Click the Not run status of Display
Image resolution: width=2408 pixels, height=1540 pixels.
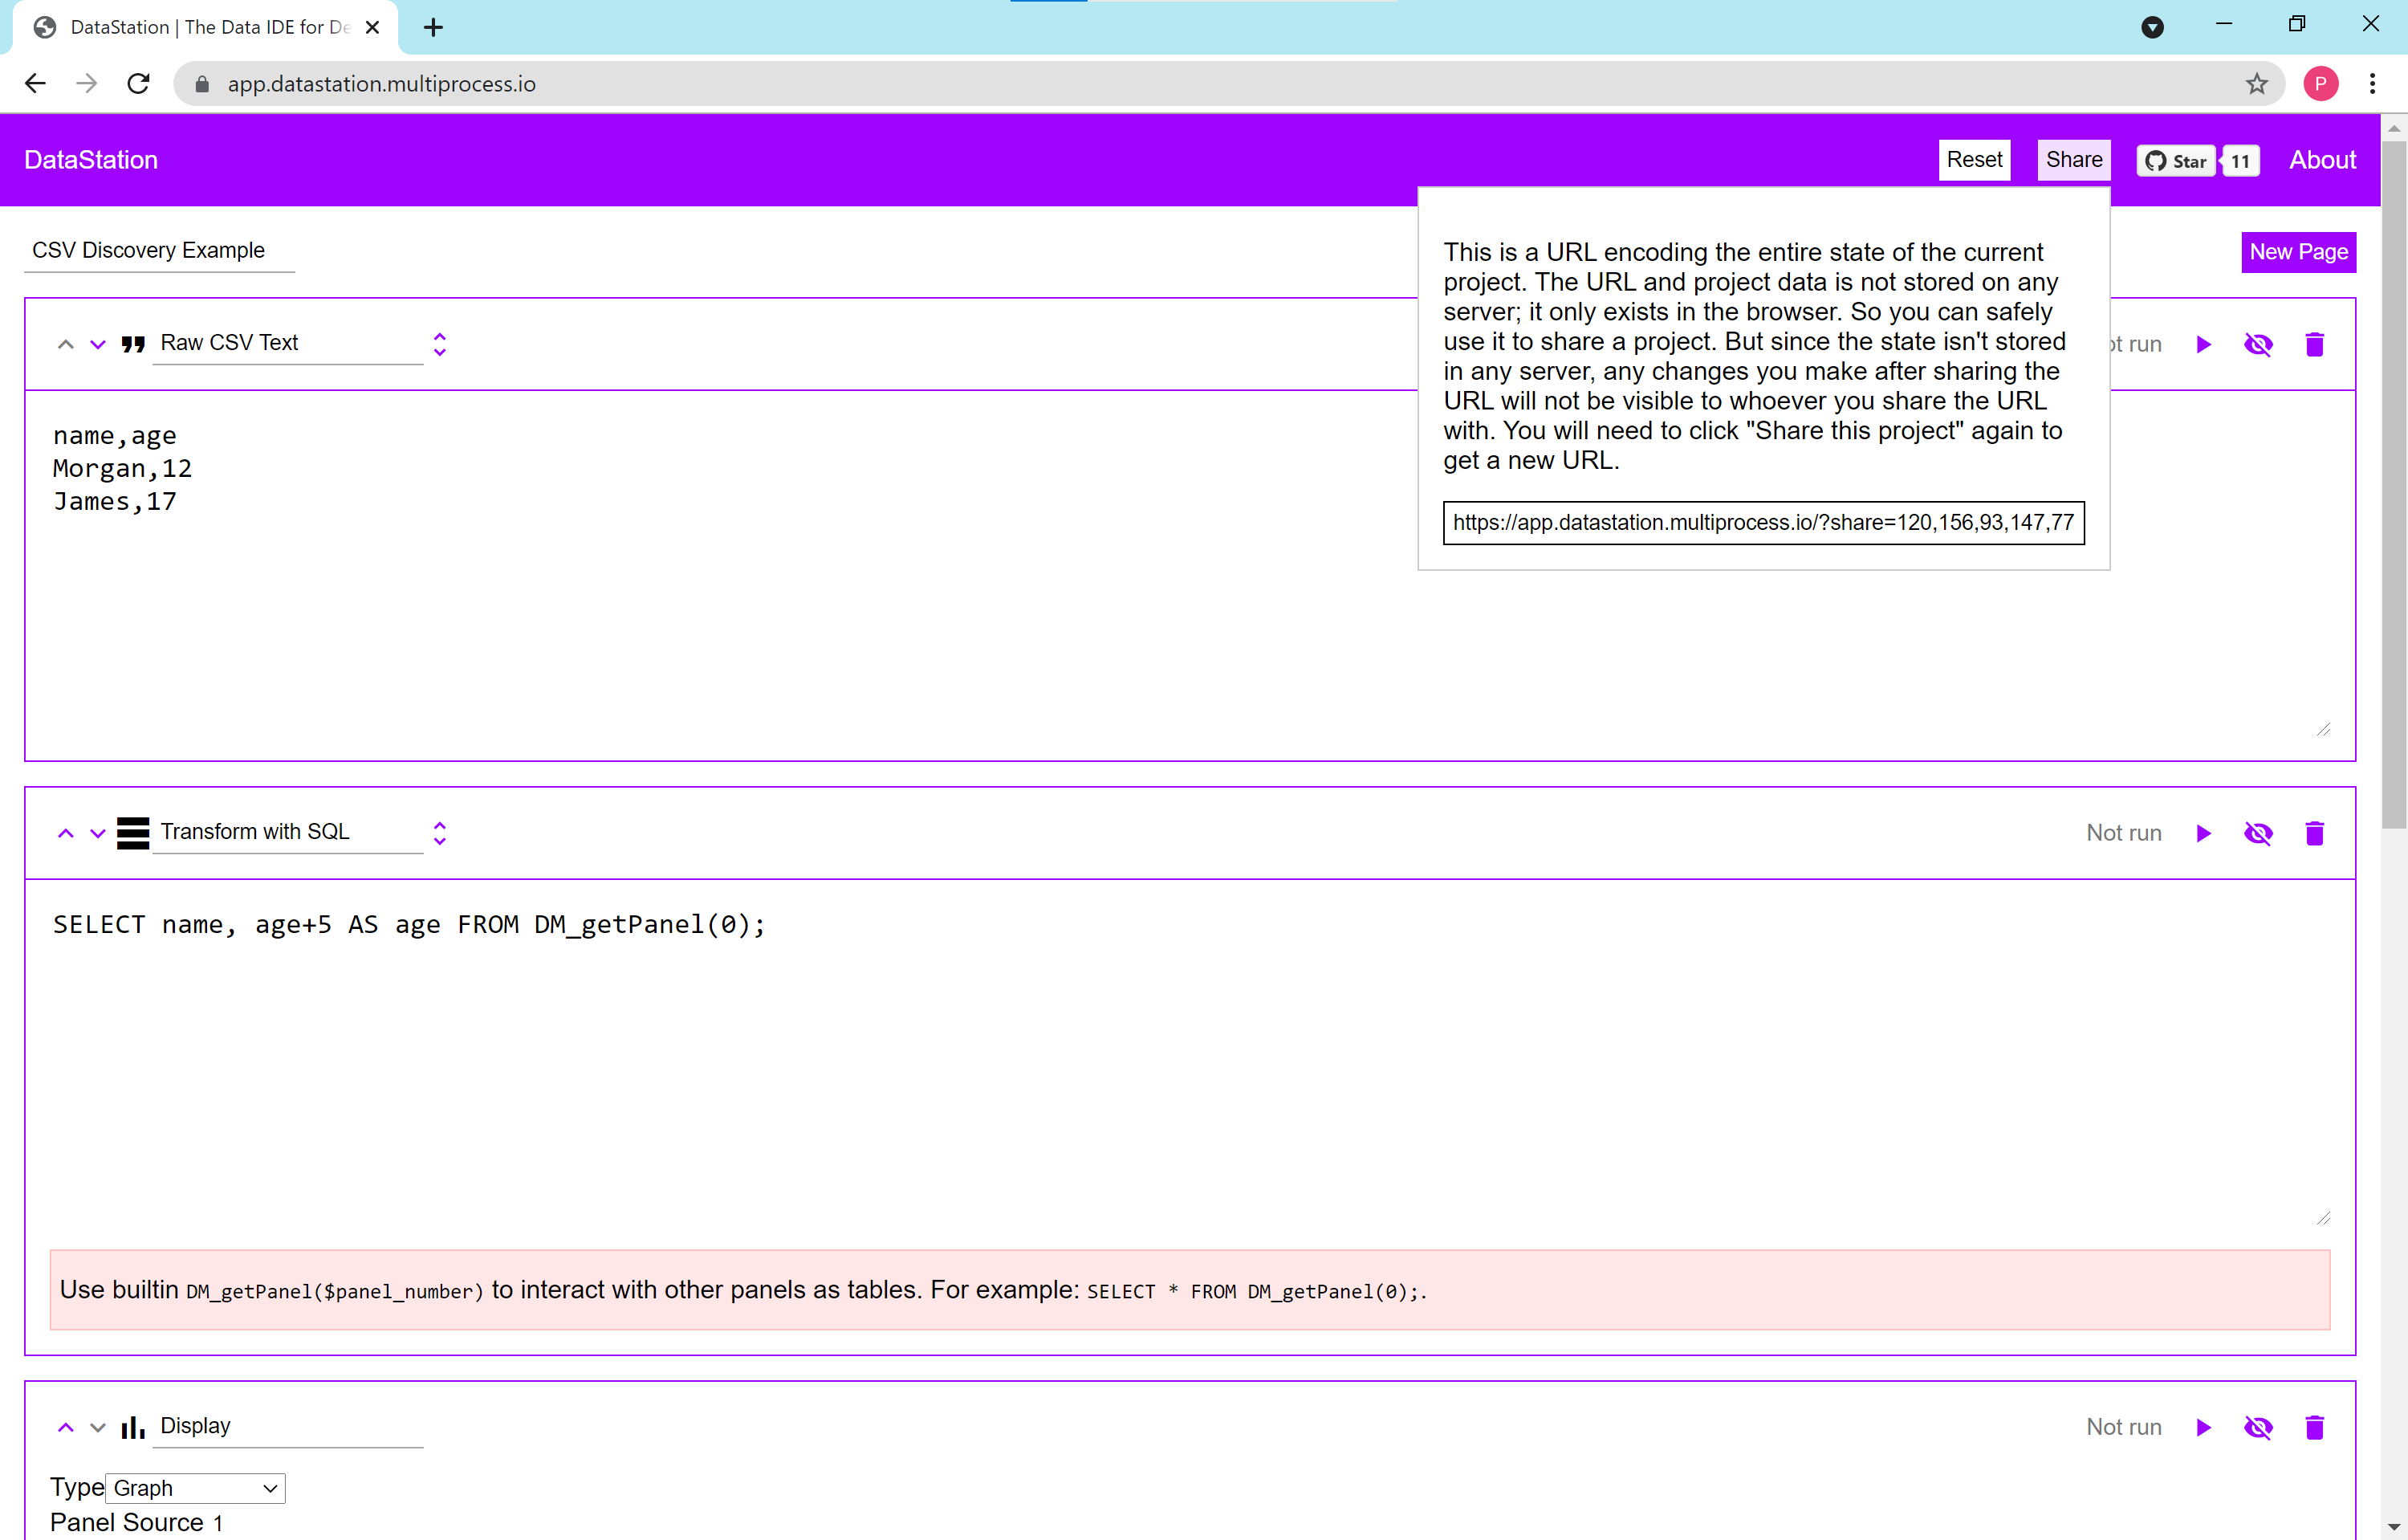[2123, 1427]
